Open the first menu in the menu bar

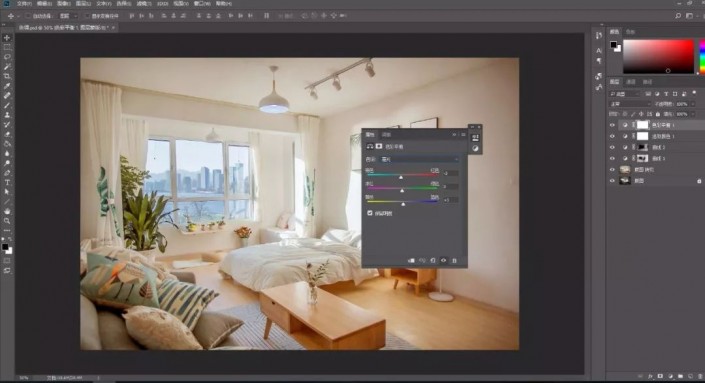coord(24,4)
